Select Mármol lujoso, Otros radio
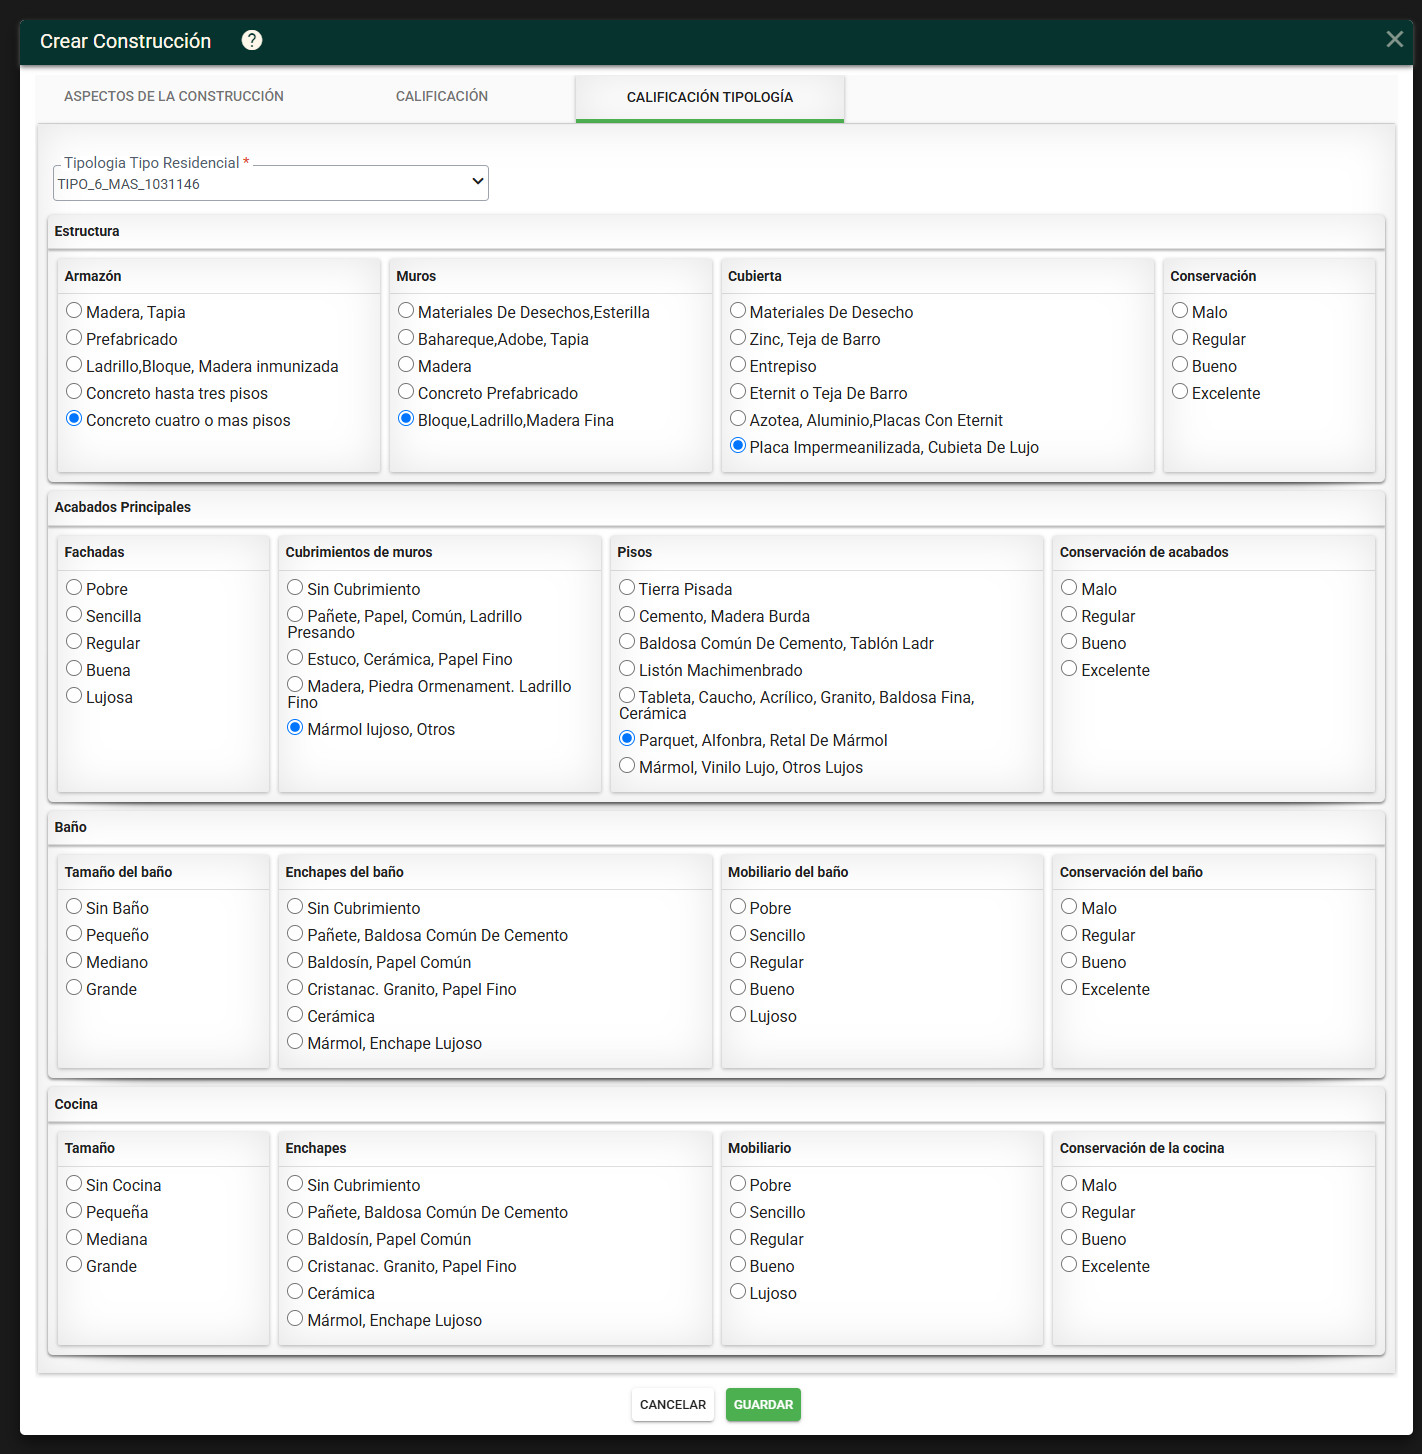Image resolution: width=1422 pixels, height=1454 pixels. pos(295,728)
